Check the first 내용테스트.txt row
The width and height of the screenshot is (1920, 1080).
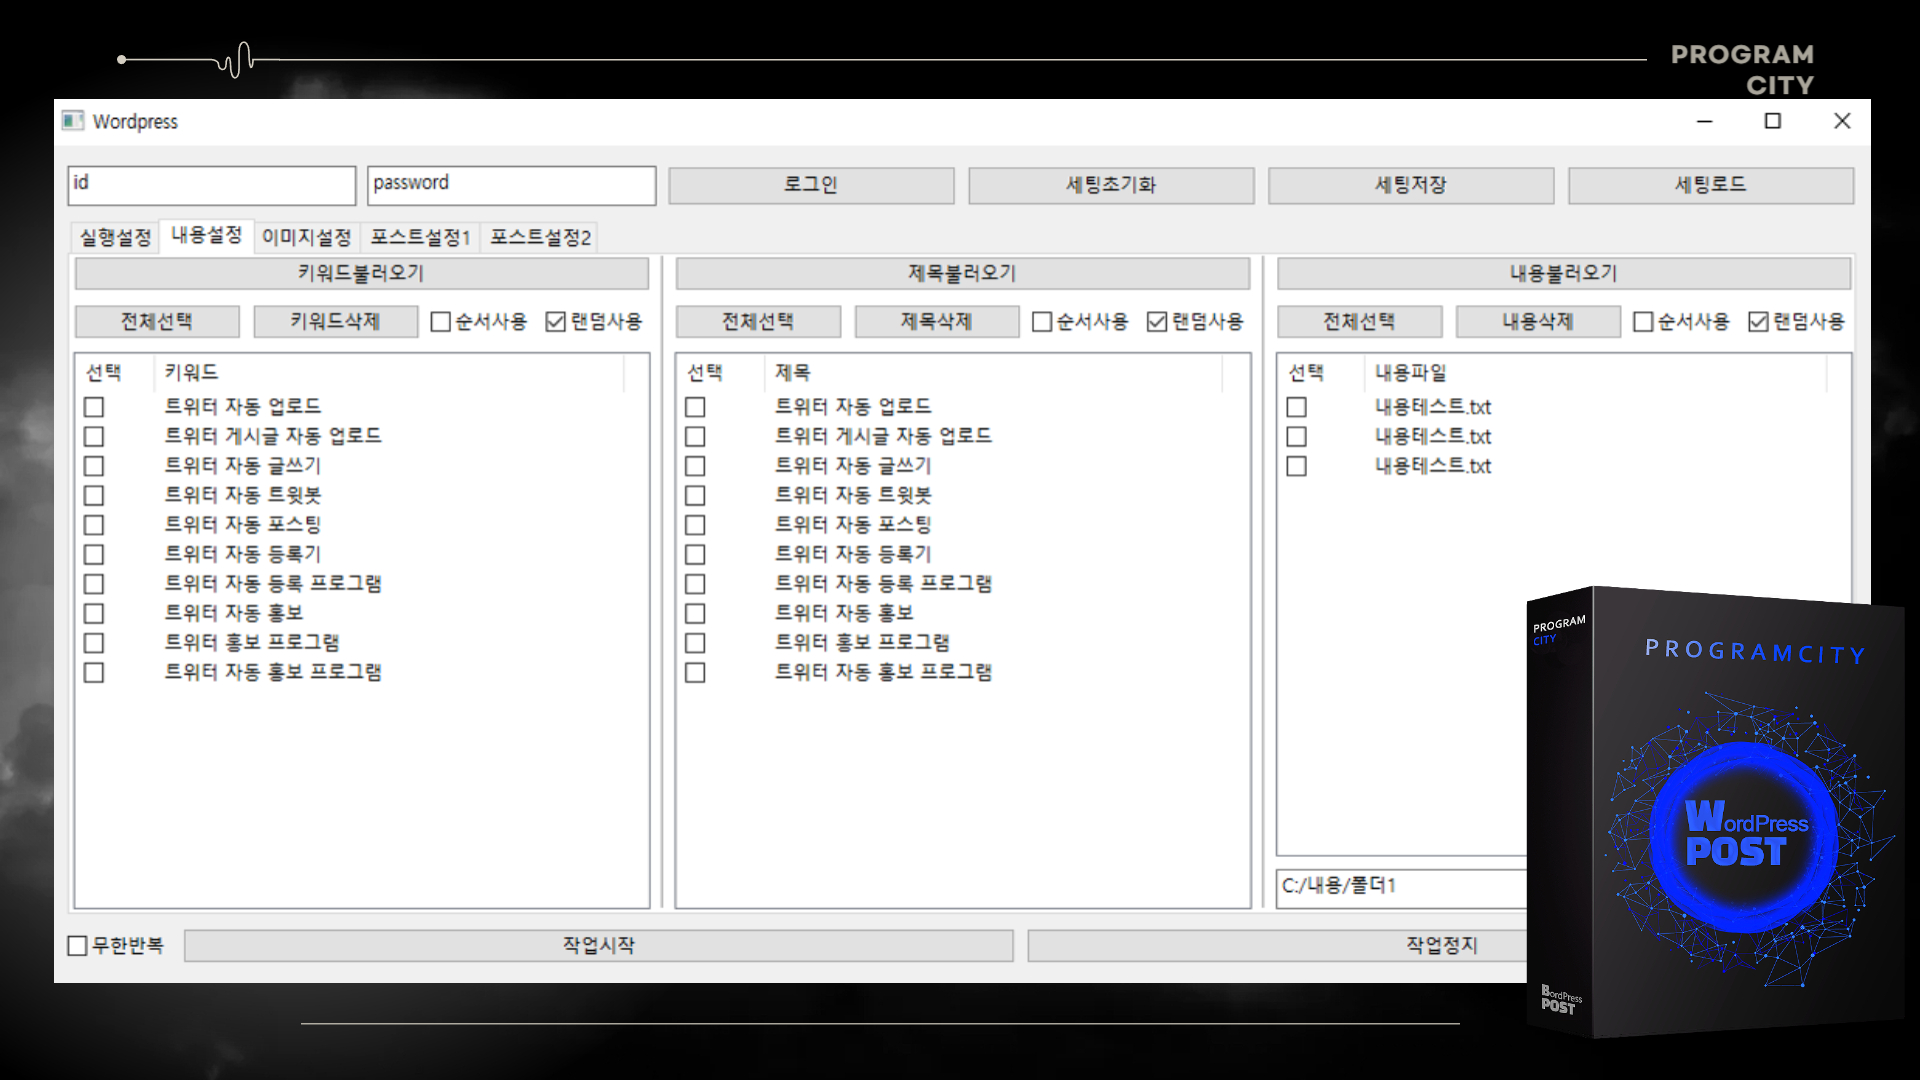point(1297,407)
